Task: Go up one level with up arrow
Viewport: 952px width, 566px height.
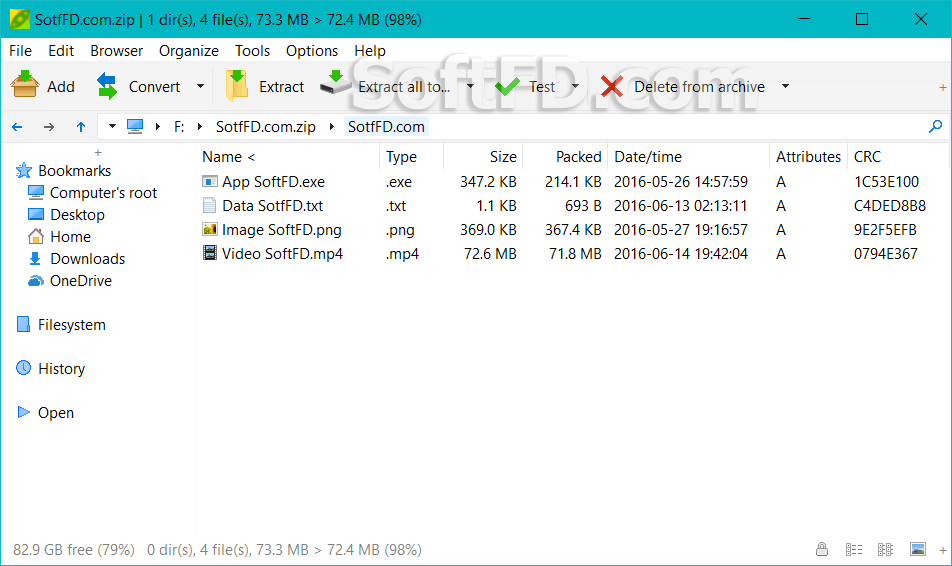Action: [x=81, y=126]
